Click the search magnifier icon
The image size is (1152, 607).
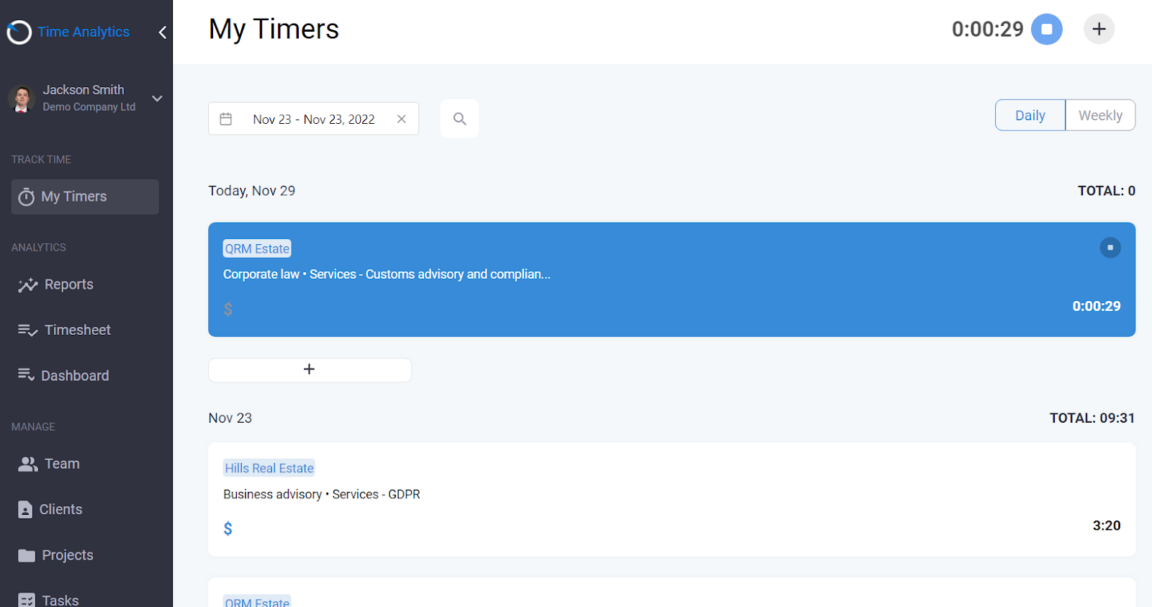459,118
